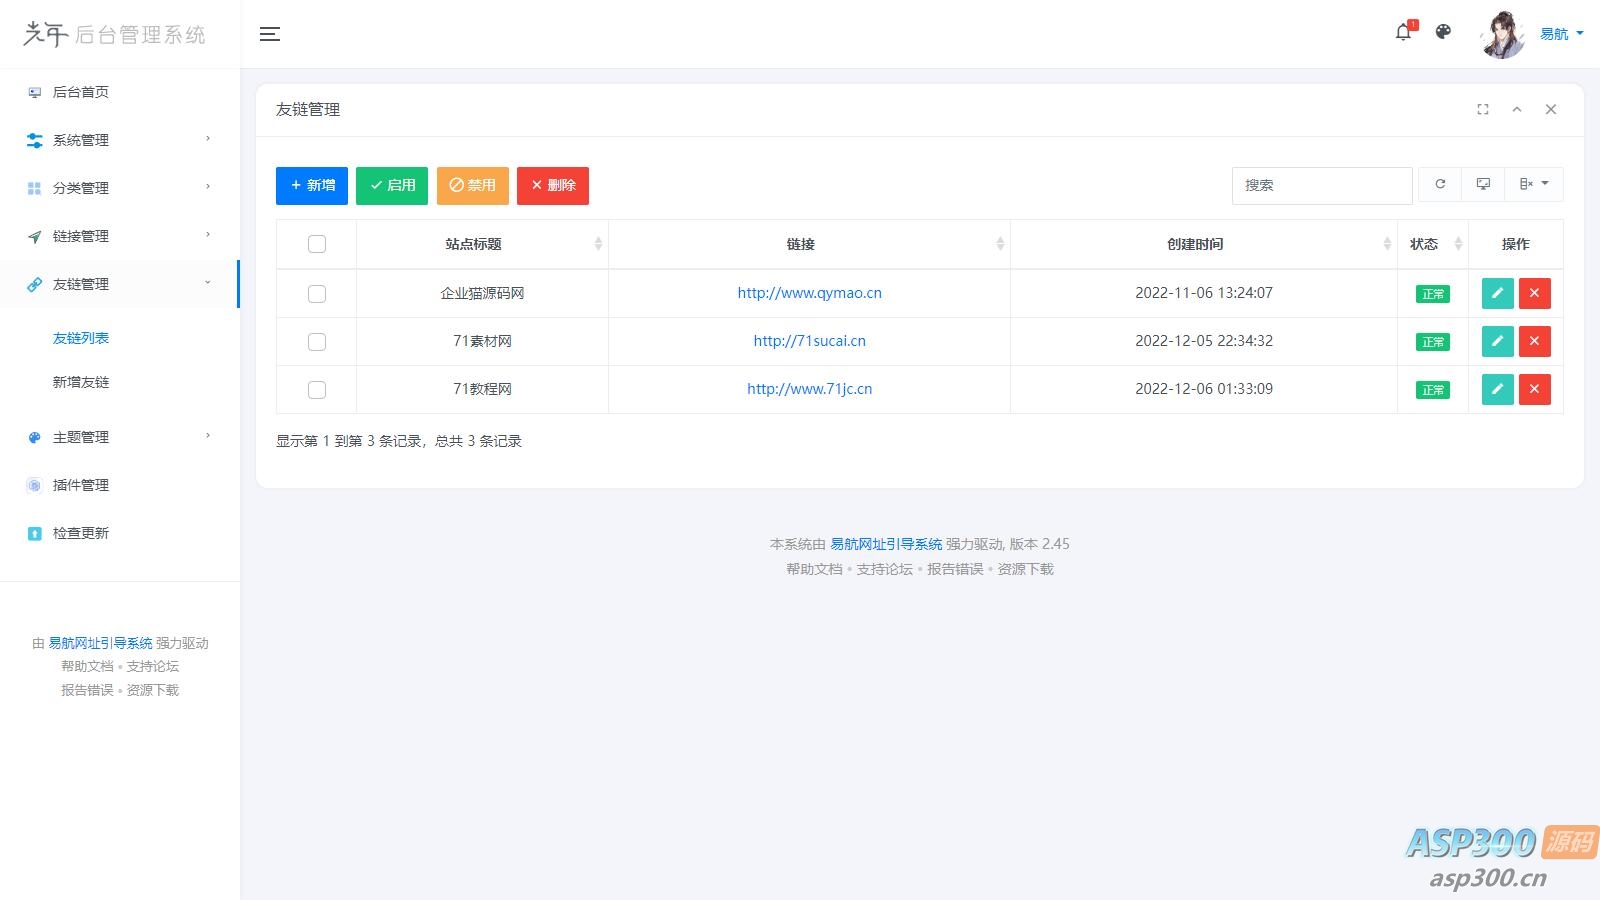
Task: Open the columns visibility dropdown
Action: tap(1533, 184)
